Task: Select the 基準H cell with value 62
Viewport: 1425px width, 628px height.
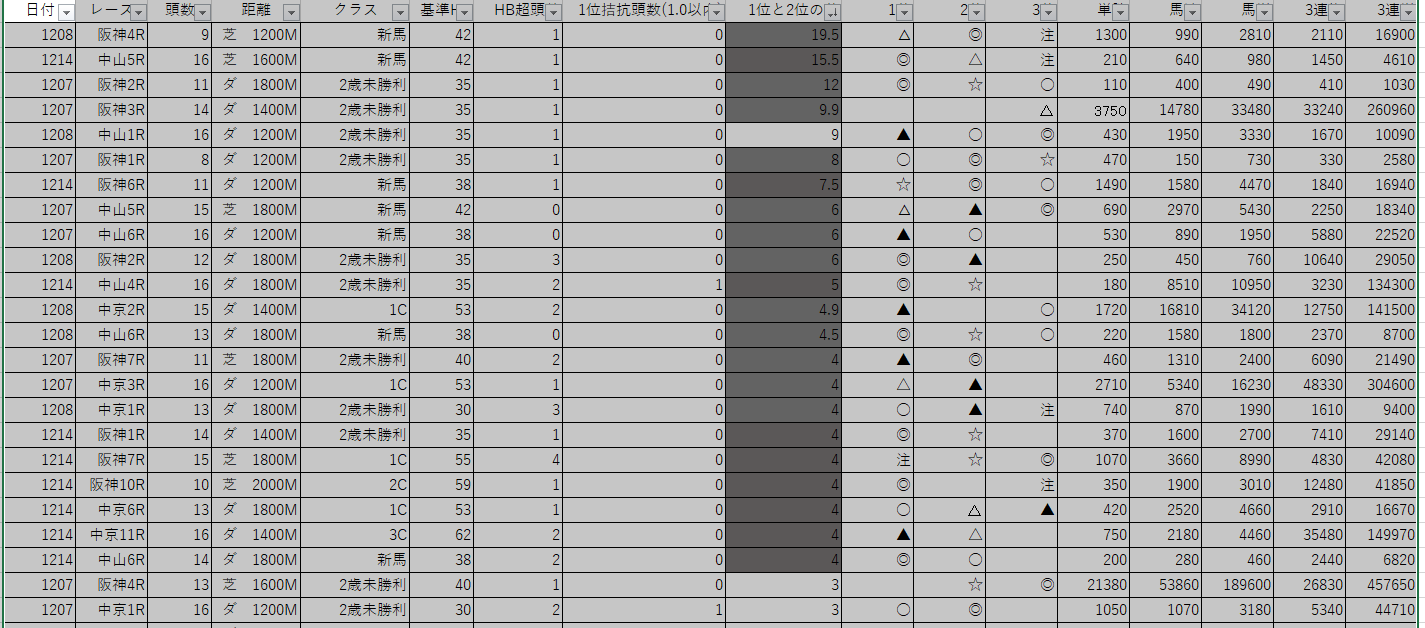Action: (442, 535)
